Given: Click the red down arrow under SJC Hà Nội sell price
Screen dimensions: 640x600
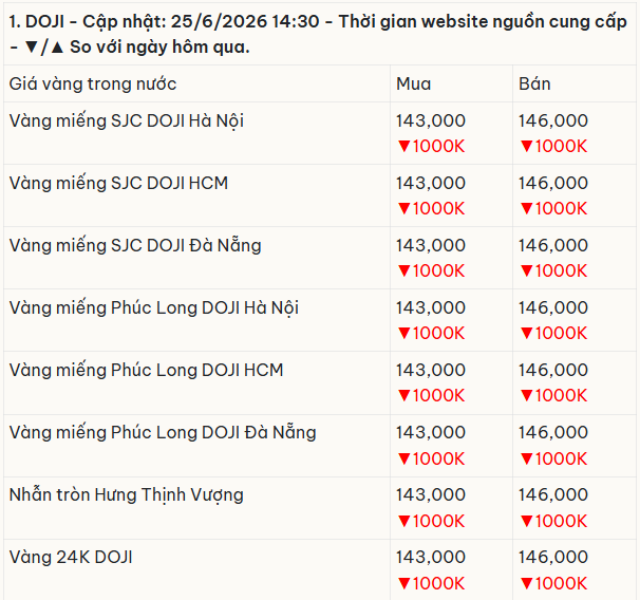Looking at the screenshot, I should (527, 146).
